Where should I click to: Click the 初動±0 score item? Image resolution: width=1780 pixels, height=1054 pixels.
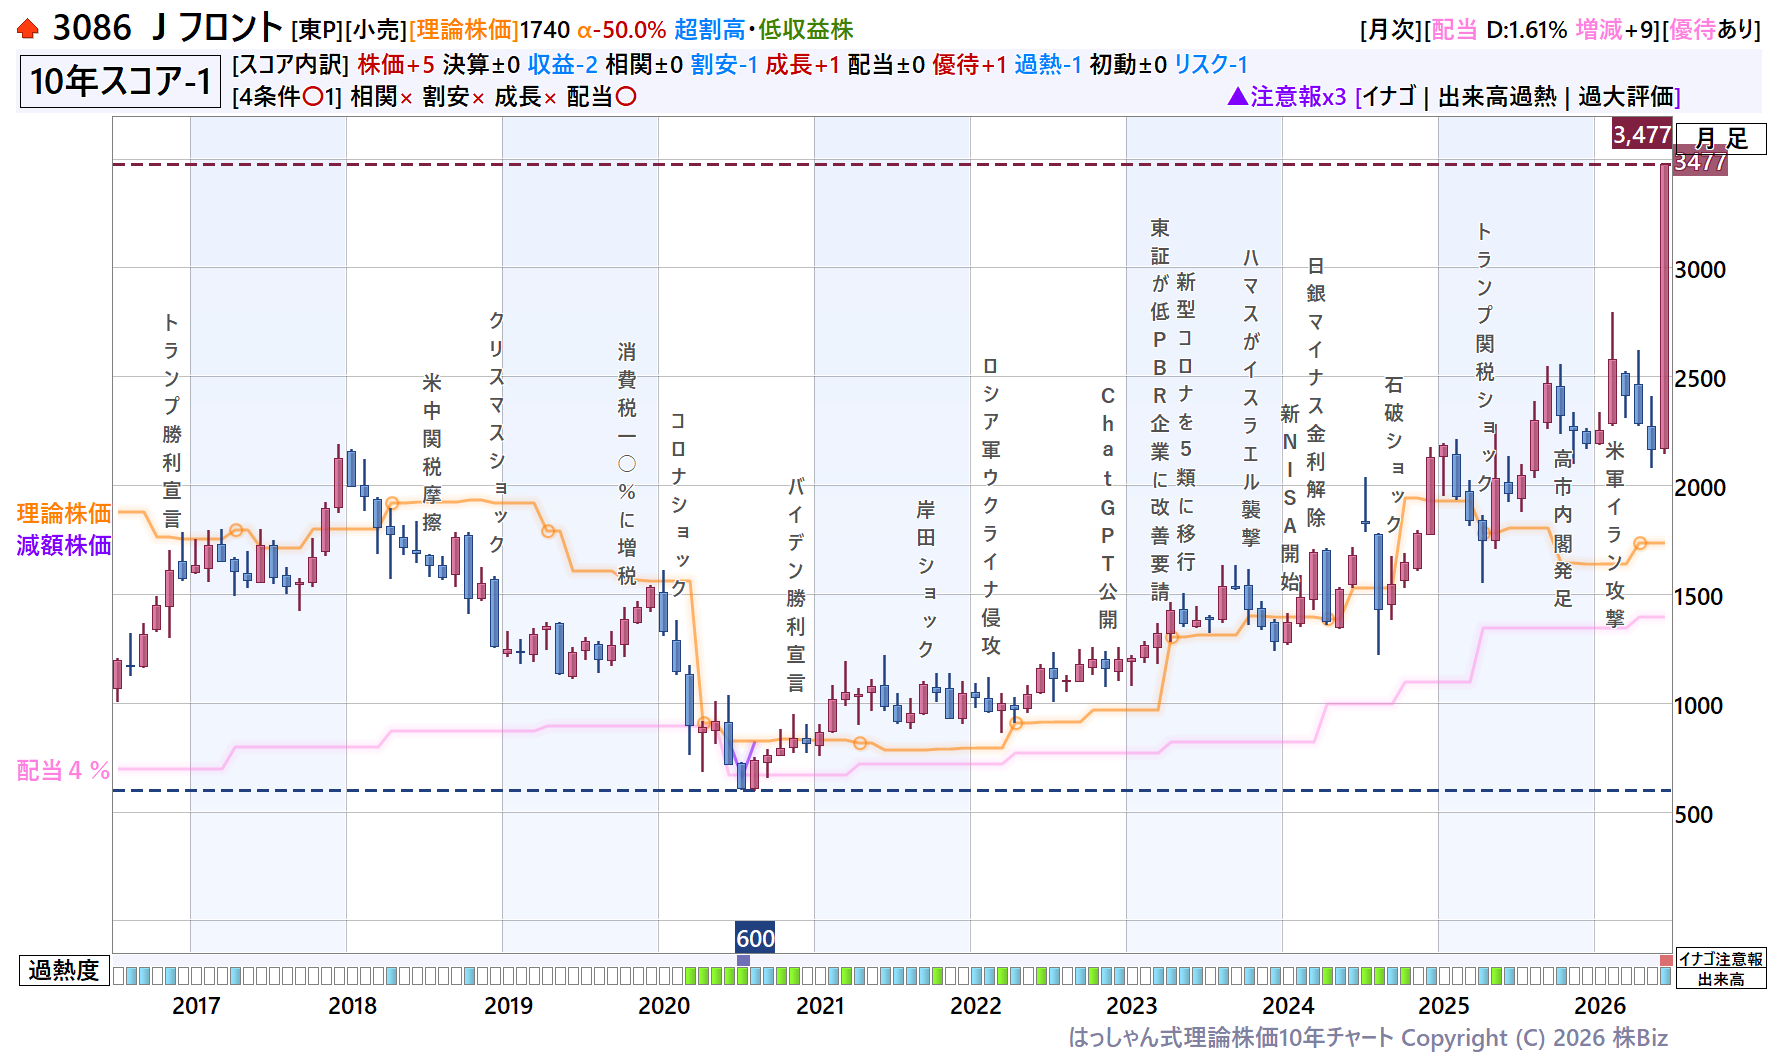(1128, 65)
